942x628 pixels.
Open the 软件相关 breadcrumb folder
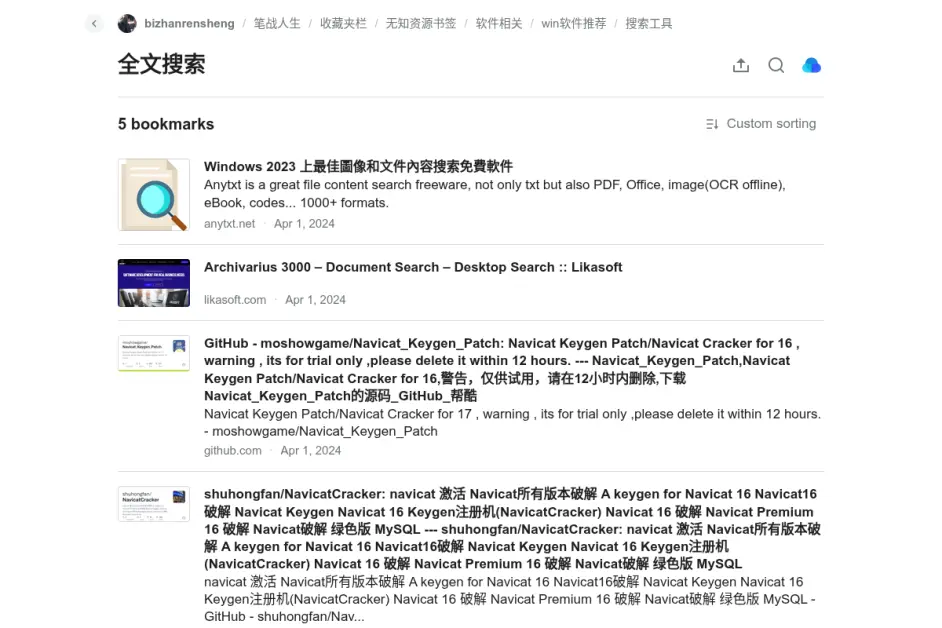[x=498, y=23]
